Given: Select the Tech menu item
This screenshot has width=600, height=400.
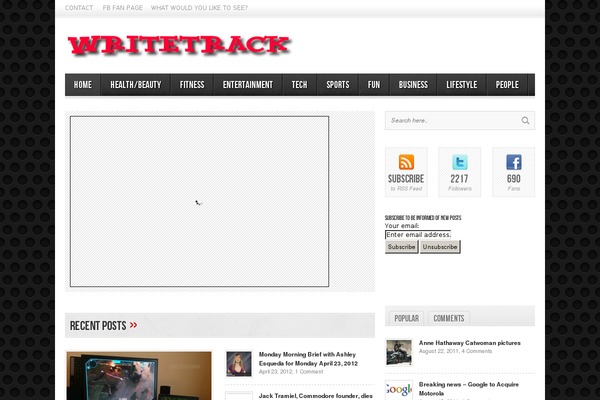Looking at the screenshot, I should point(299,85).
